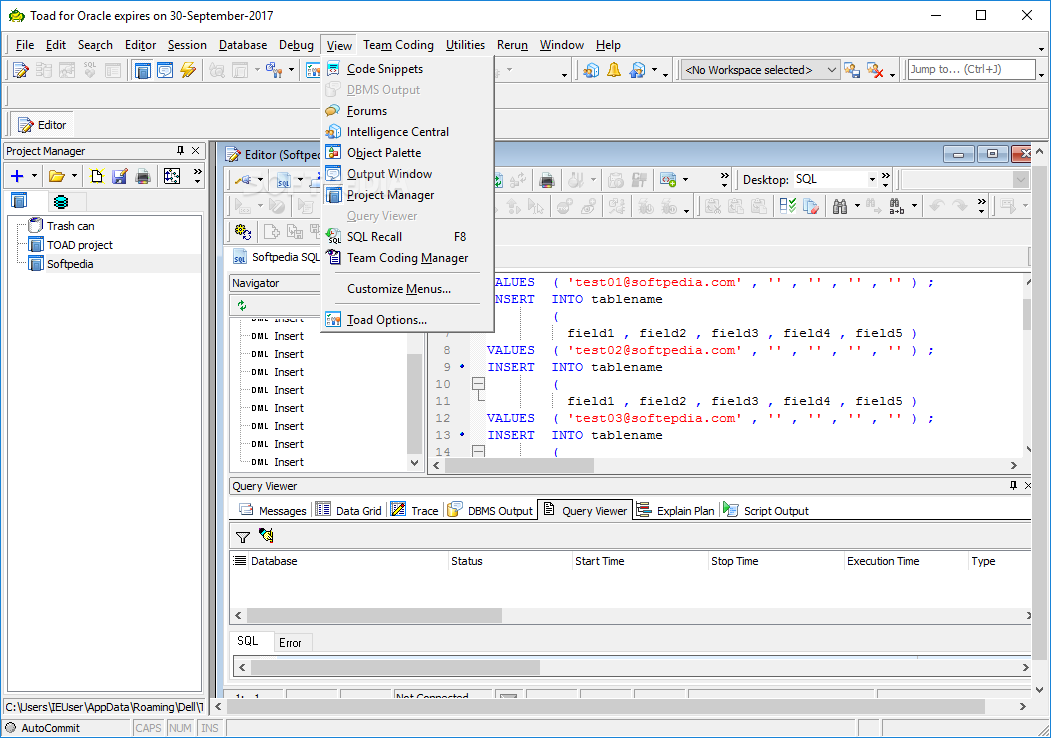This screenshot has width=1051, height=738.
Task: Click the Jump to search field
Action: (971, 69)
